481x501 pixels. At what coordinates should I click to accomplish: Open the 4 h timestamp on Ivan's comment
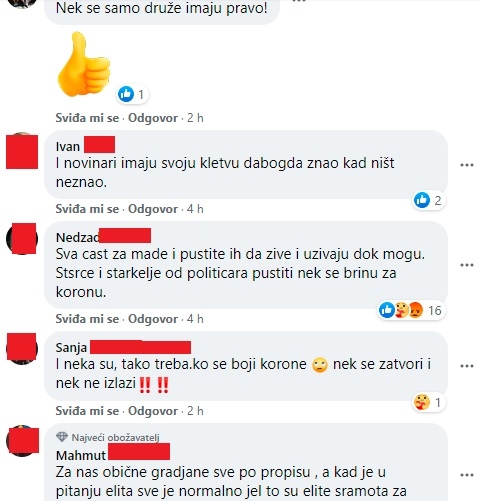point(195,209)
